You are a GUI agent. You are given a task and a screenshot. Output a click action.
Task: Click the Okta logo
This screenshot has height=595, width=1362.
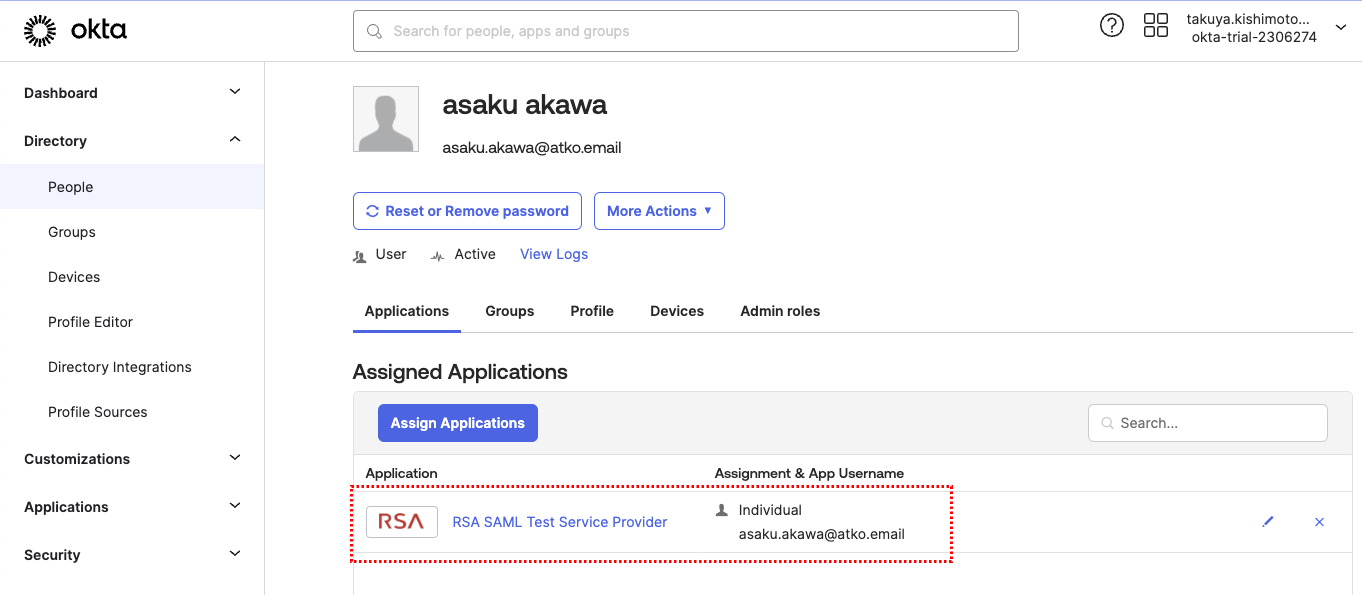pyautogui.click(x=75, y=31)
